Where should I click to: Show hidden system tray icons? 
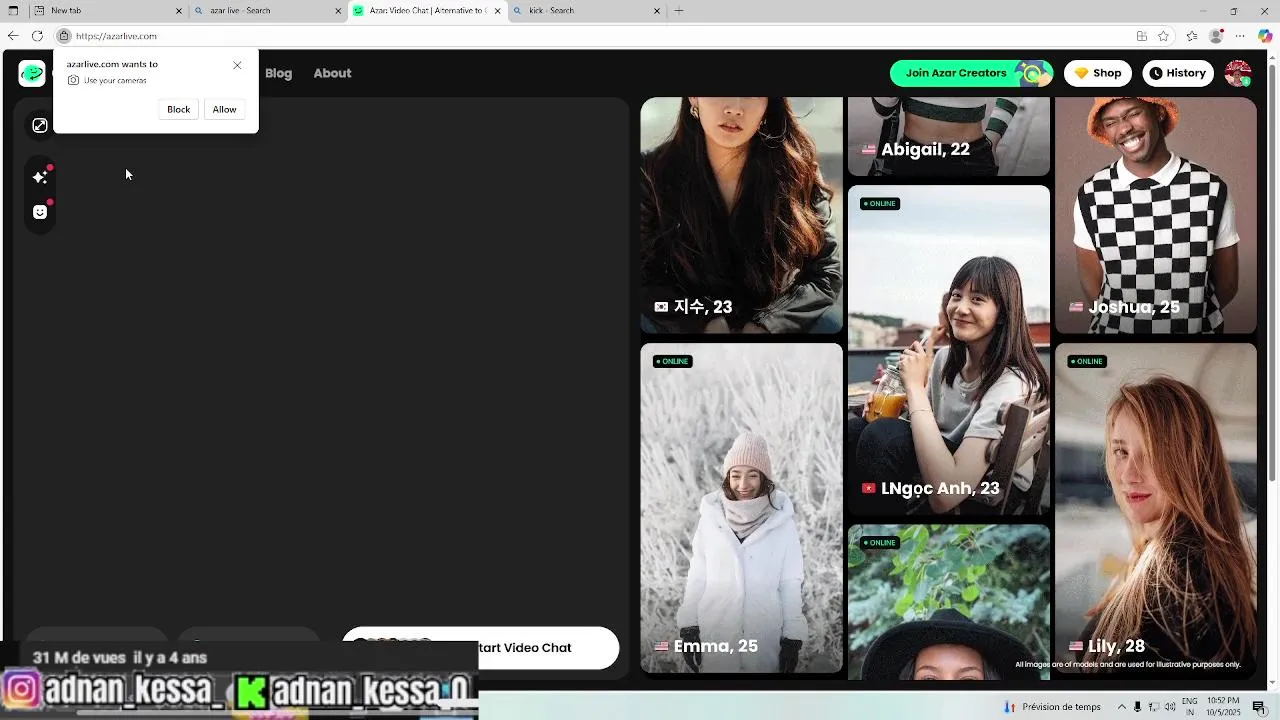click(x=1121, y=707)
